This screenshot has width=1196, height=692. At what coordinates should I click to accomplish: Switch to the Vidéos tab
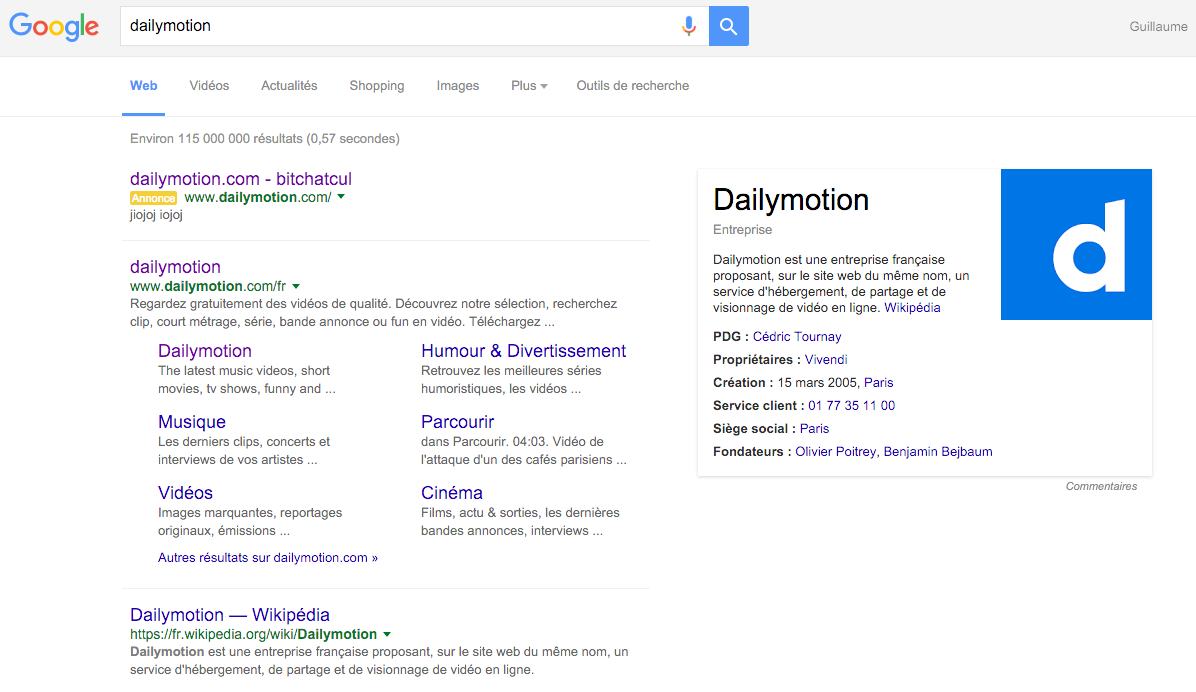click(208, 86)
